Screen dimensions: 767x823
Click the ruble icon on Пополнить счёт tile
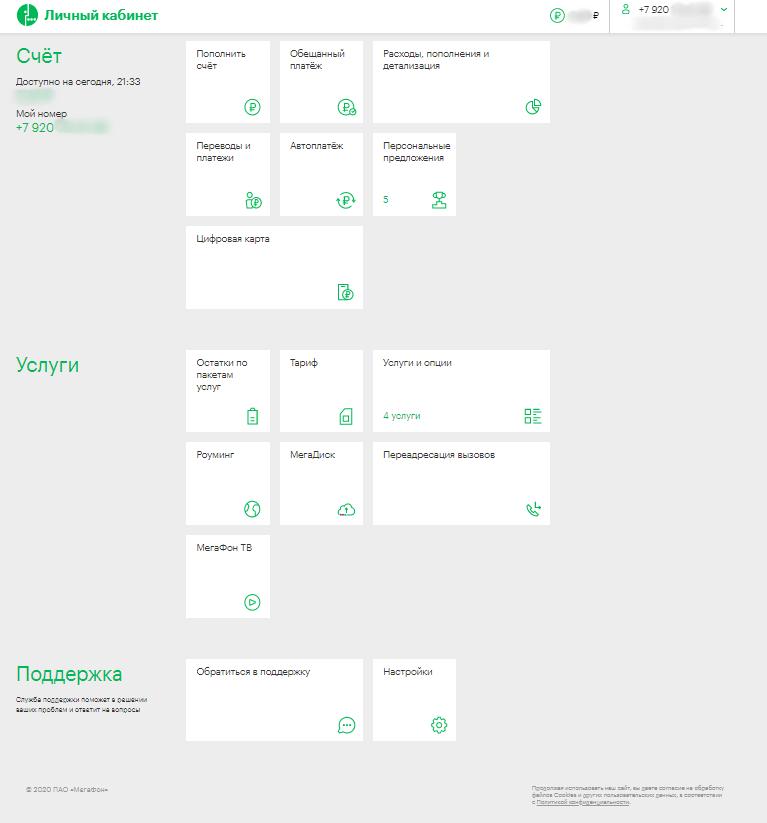[253, 107]
